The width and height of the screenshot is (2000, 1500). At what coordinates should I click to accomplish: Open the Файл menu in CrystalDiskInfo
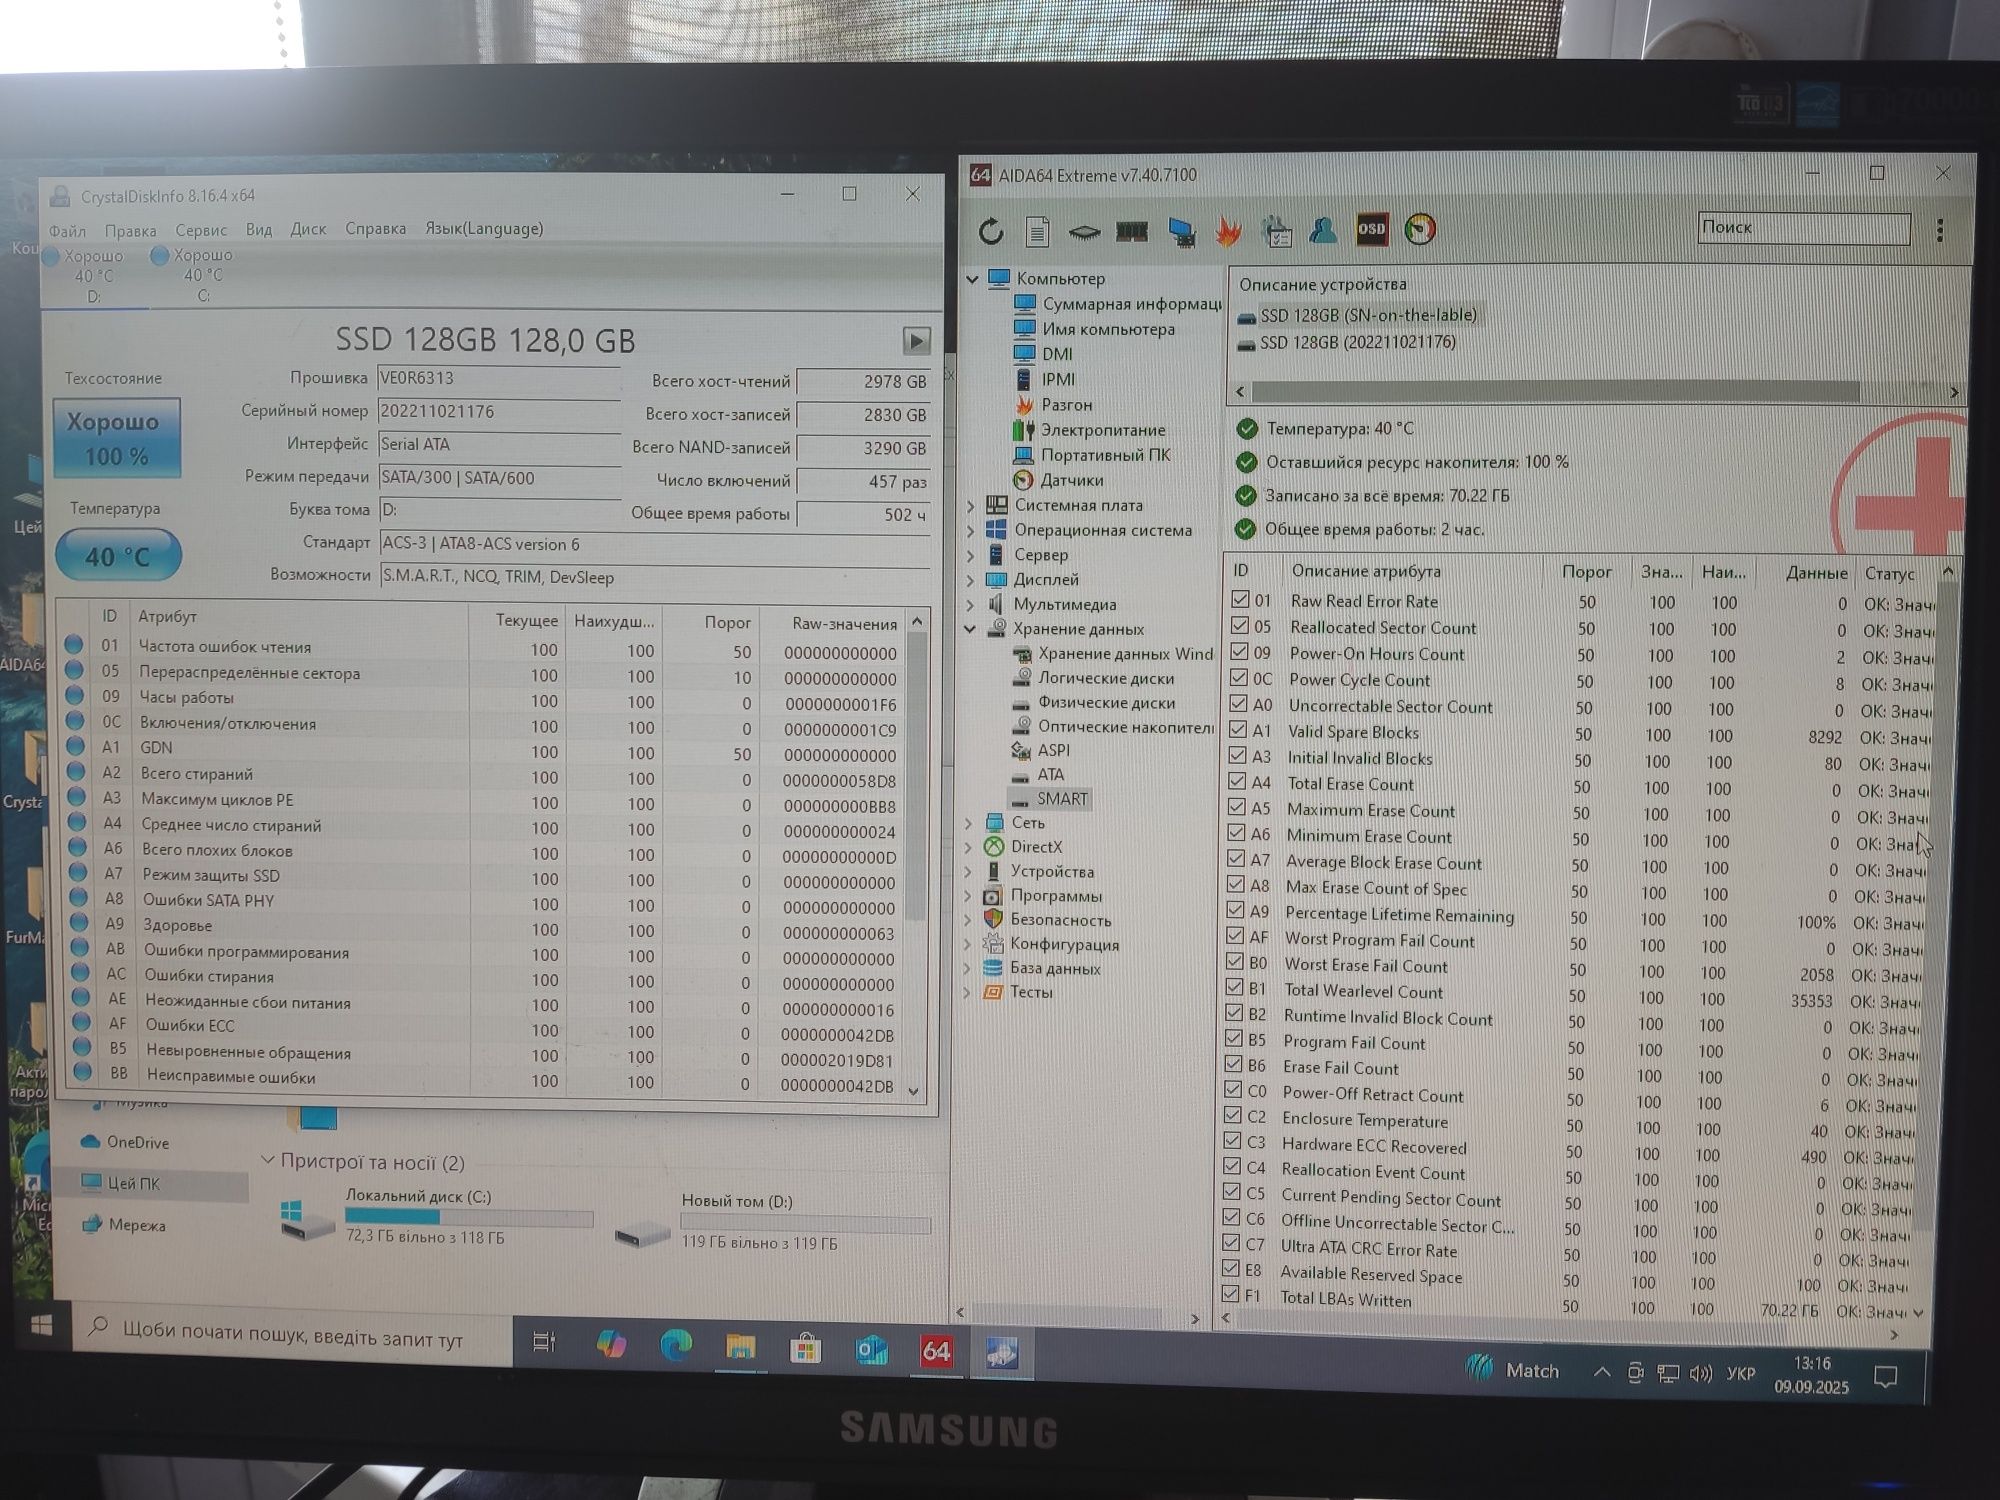(67, 231)
